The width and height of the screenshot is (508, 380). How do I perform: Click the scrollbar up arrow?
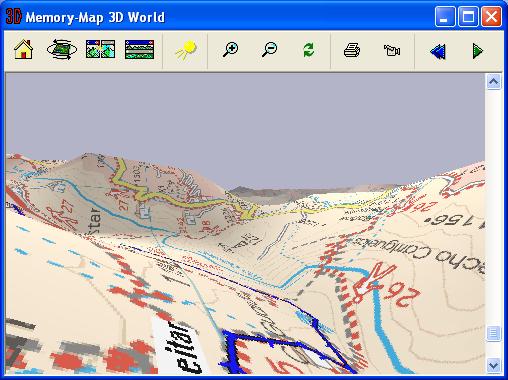pos(494,82)
